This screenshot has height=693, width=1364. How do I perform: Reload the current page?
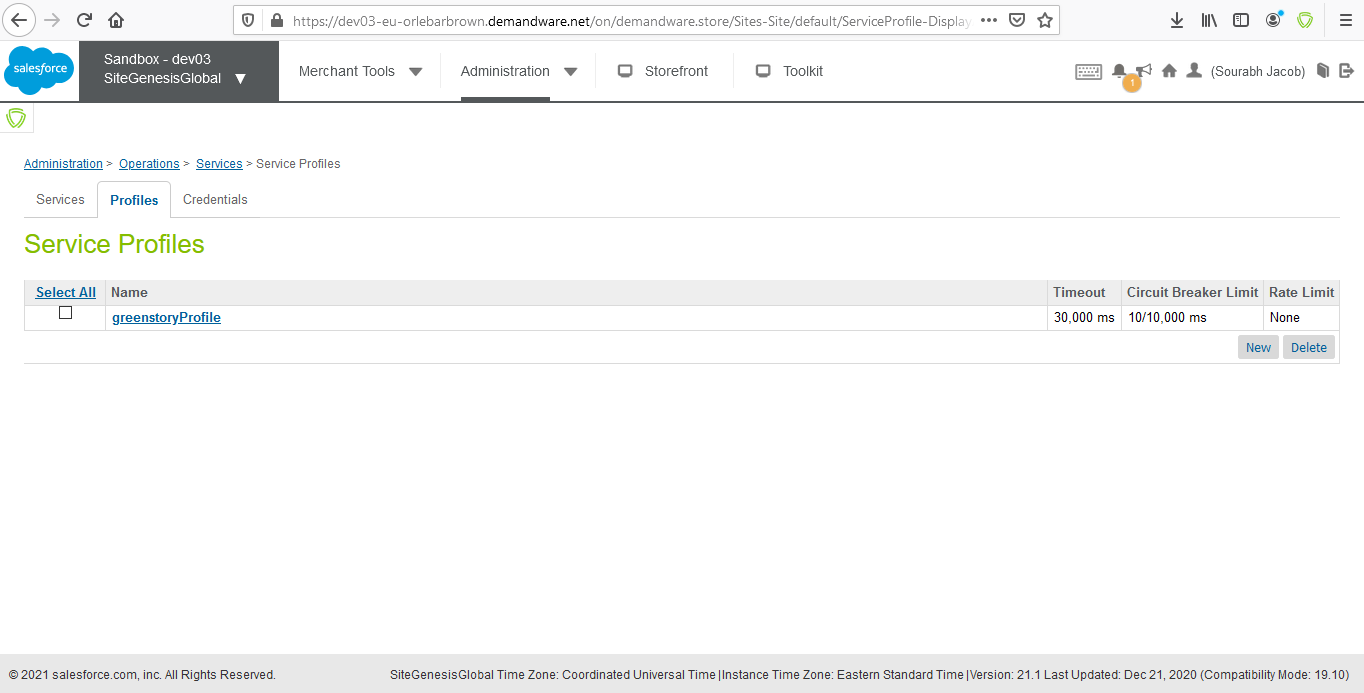pyautogui.click(x=85, y=20)
